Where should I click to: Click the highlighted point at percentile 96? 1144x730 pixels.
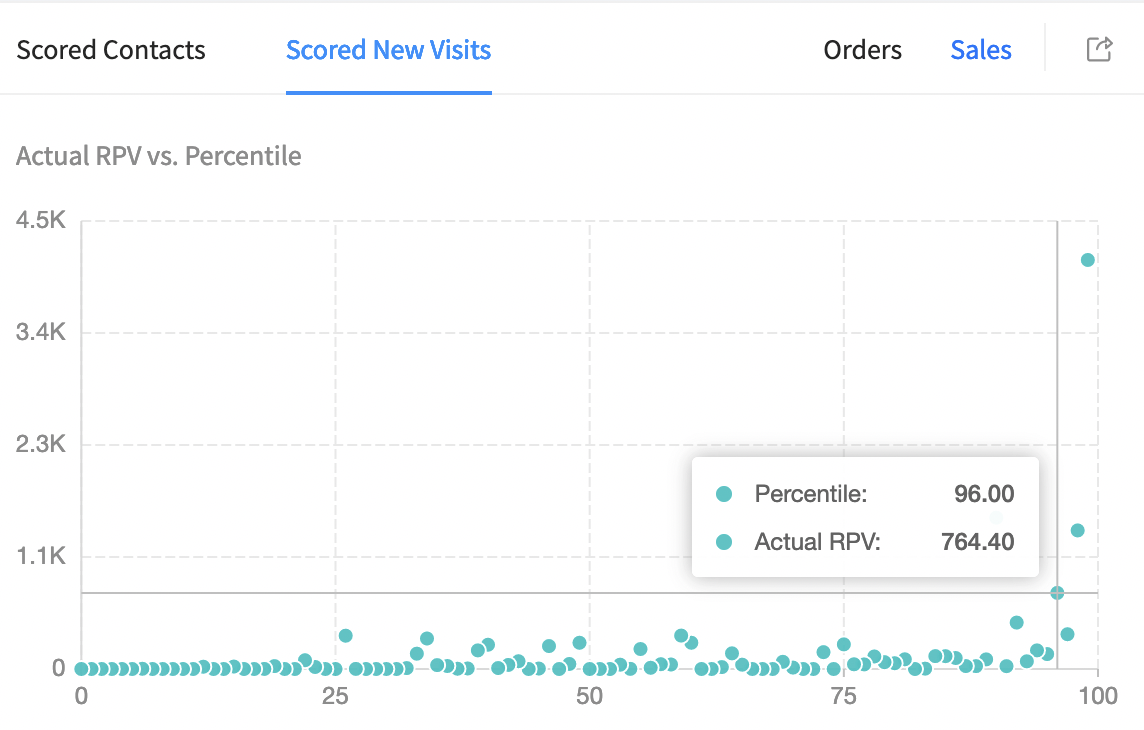coord(1057,593)
